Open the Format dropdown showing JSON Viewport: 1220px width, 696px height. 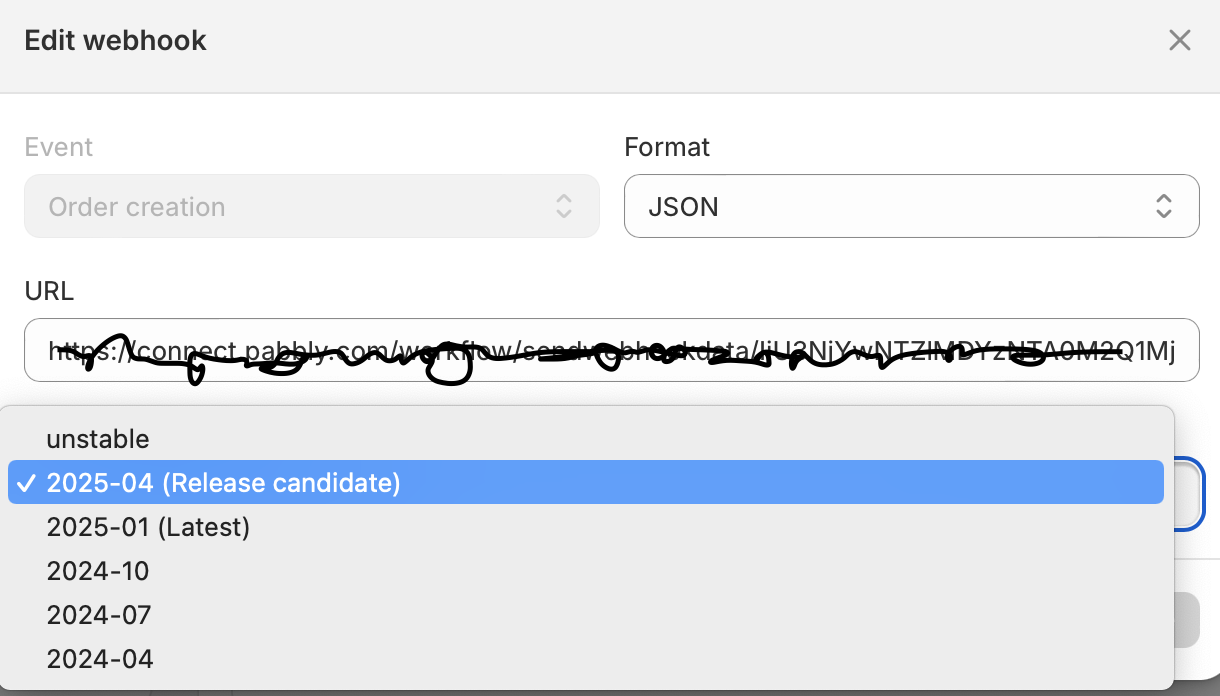coord(910,207)
